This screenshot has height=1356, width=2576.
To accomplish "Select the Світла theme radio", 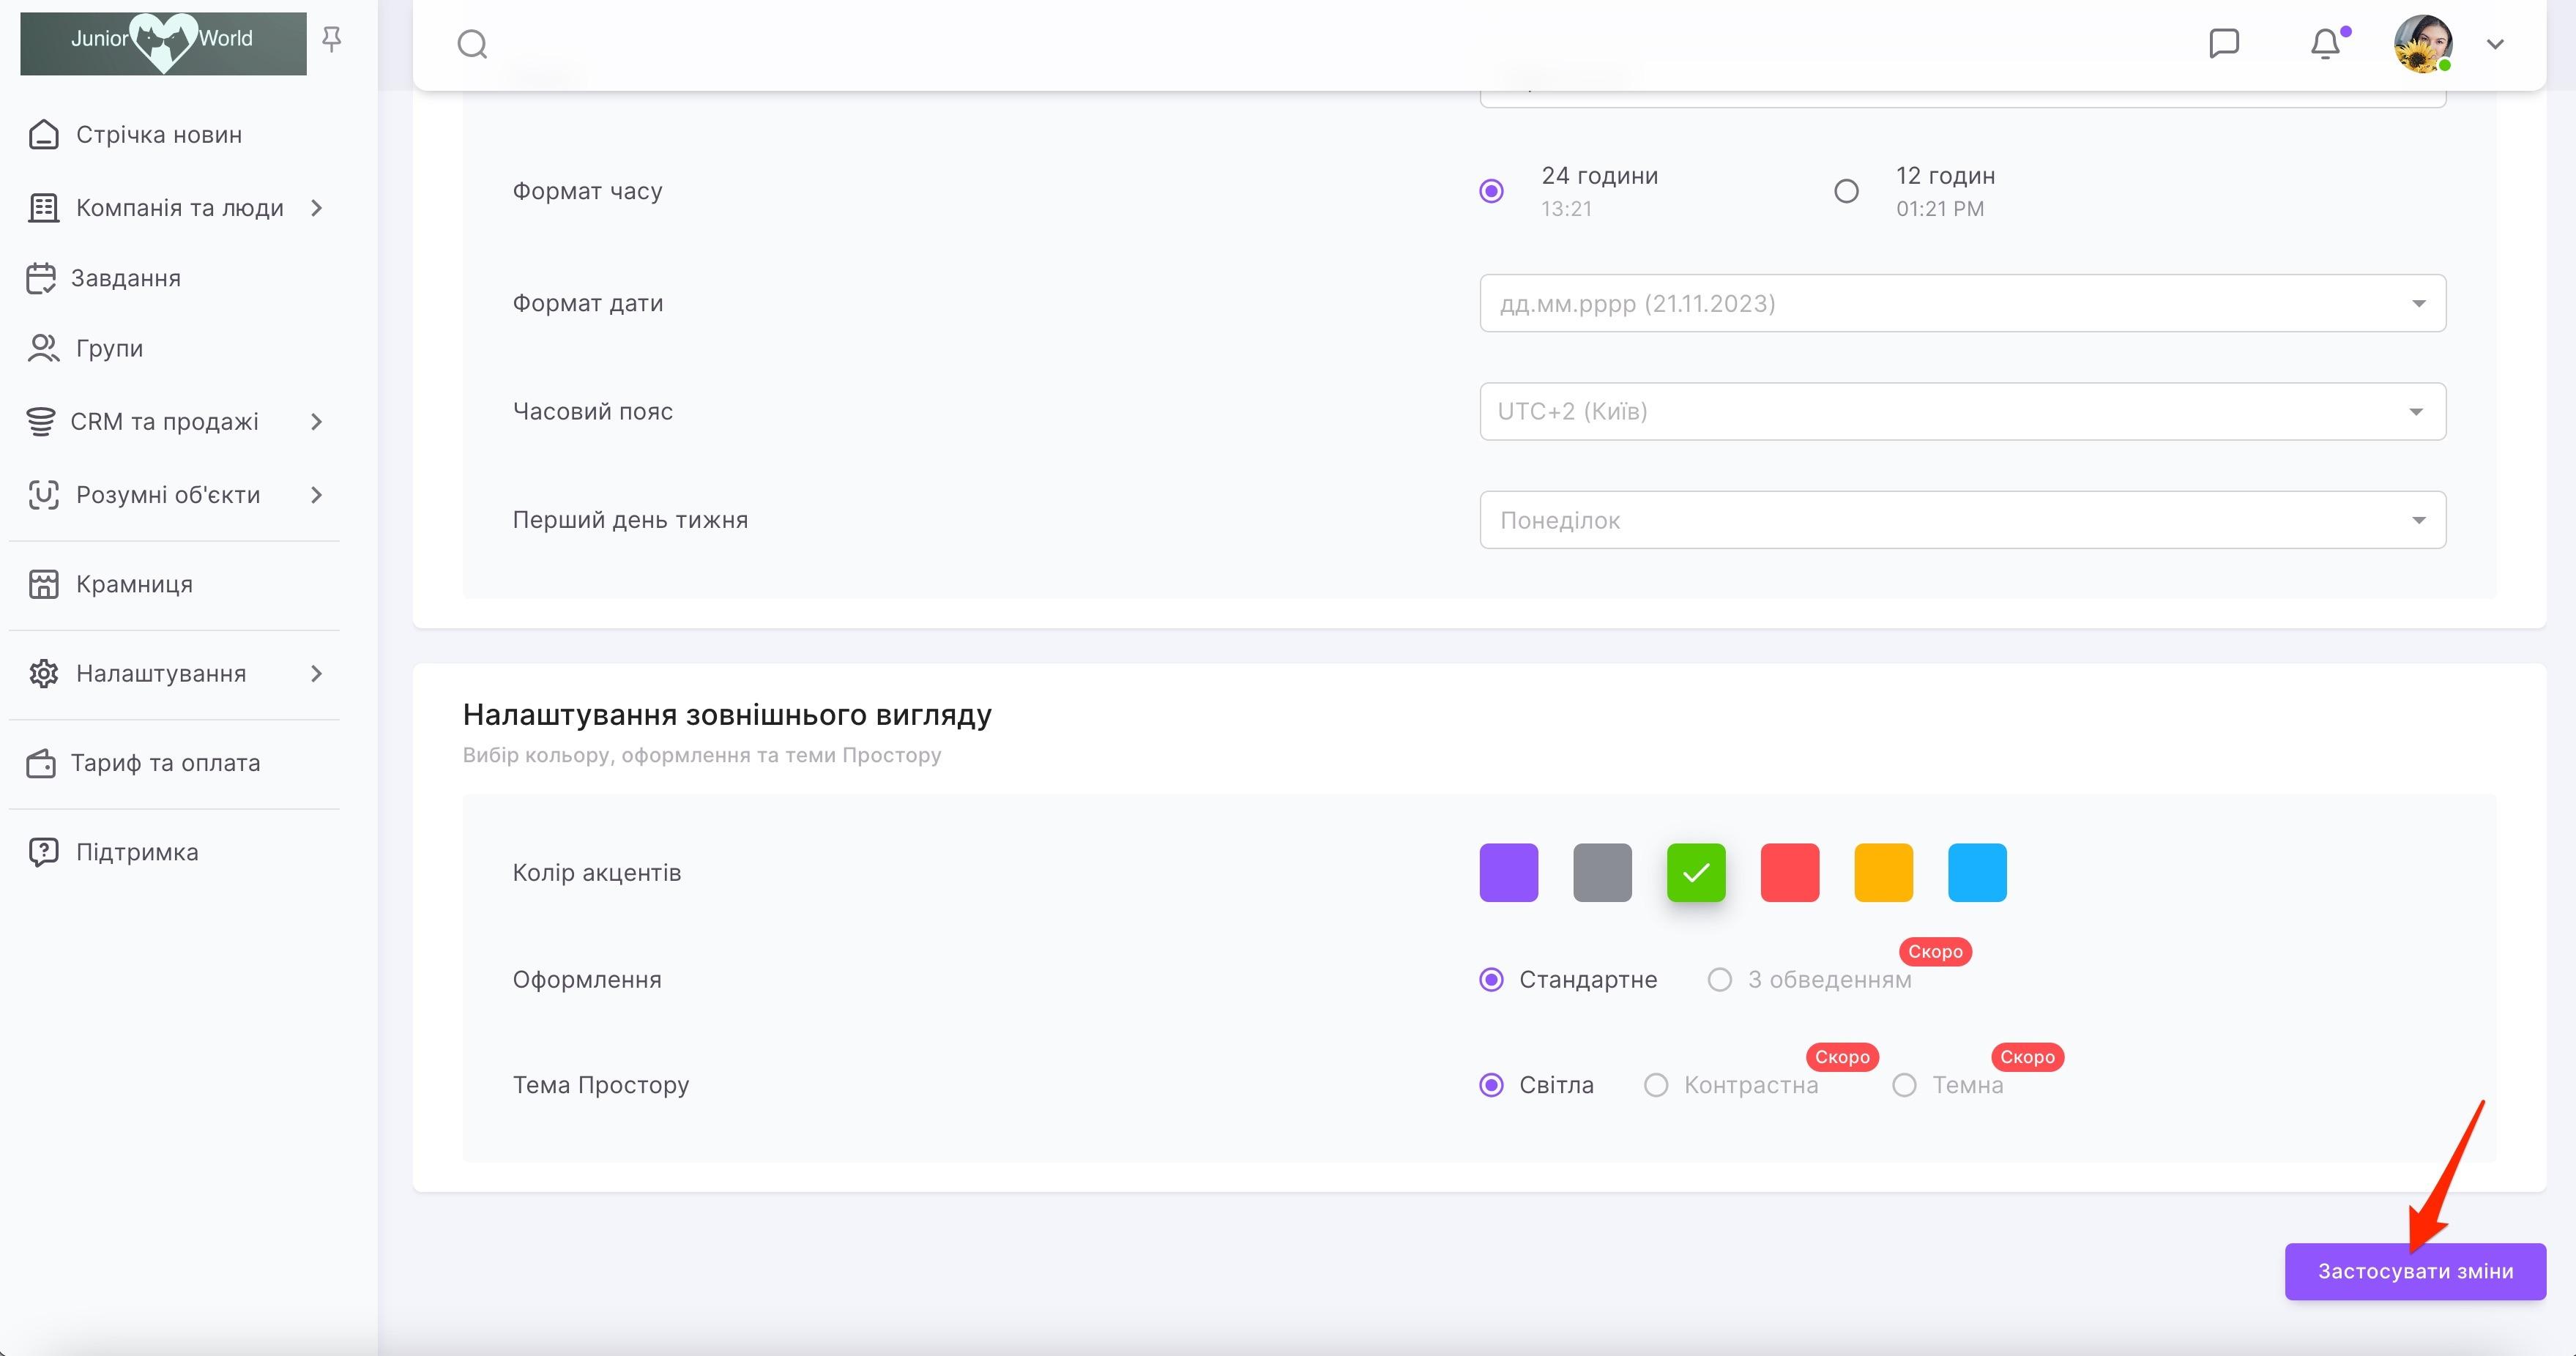I will point(1491,1085).
